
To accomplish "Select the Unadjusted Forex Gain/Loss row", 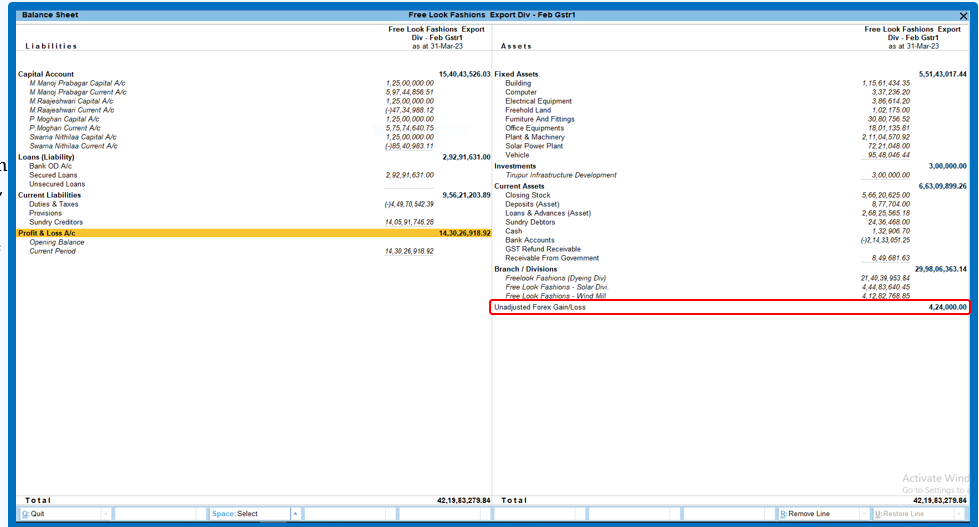I will [x=730, y=307].
